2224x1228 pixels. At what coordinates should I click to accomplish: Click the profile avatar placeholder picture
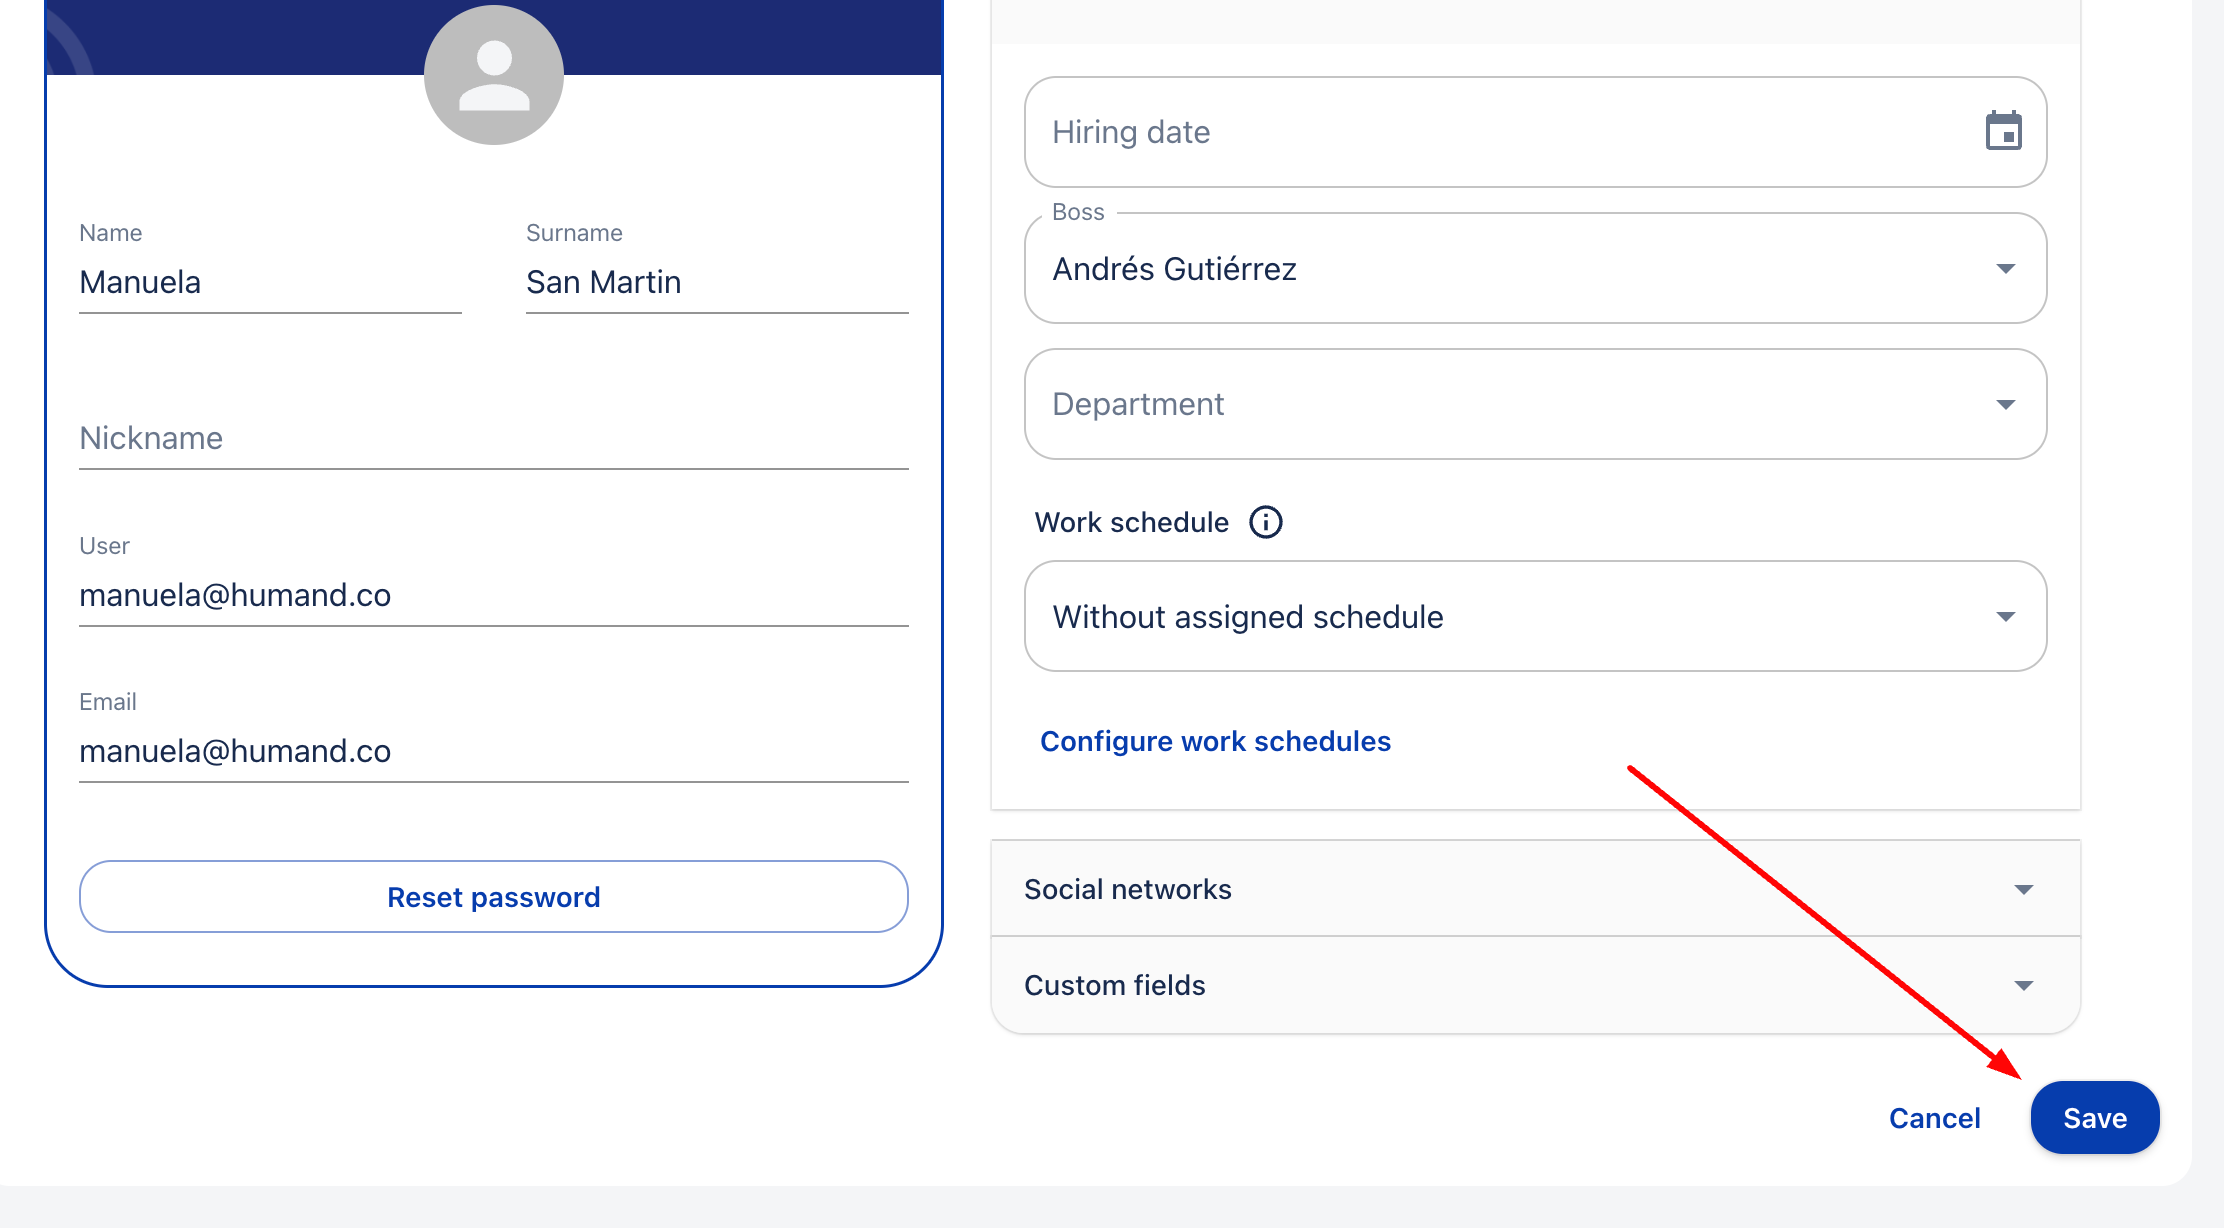(x=494, y=75)
